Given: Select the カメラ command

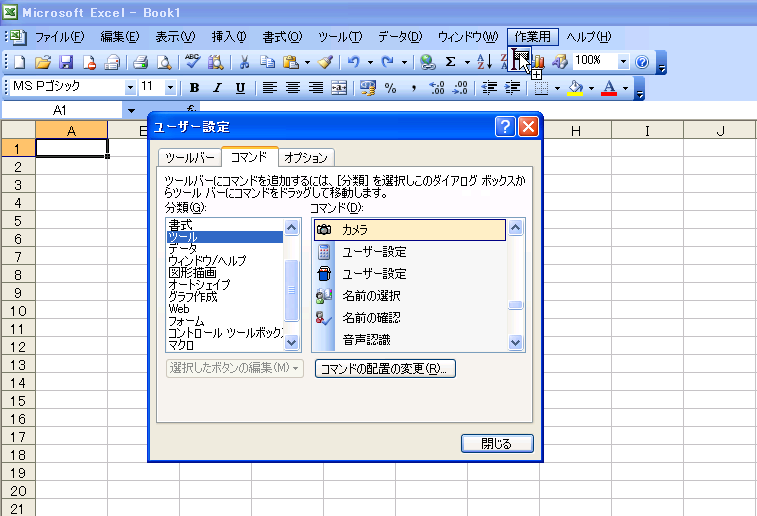Looking at the screenshot, I should pyautogui.click(x=409, y=230).
